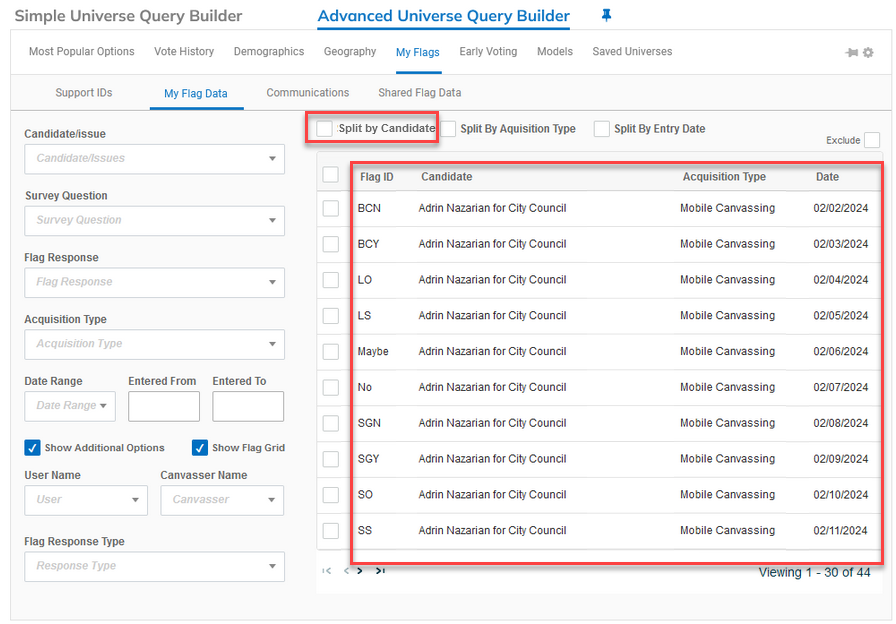Open the gear settings icon in tab bar
The width and height of the screenshot is (896, 624).
tap(868, 53)
